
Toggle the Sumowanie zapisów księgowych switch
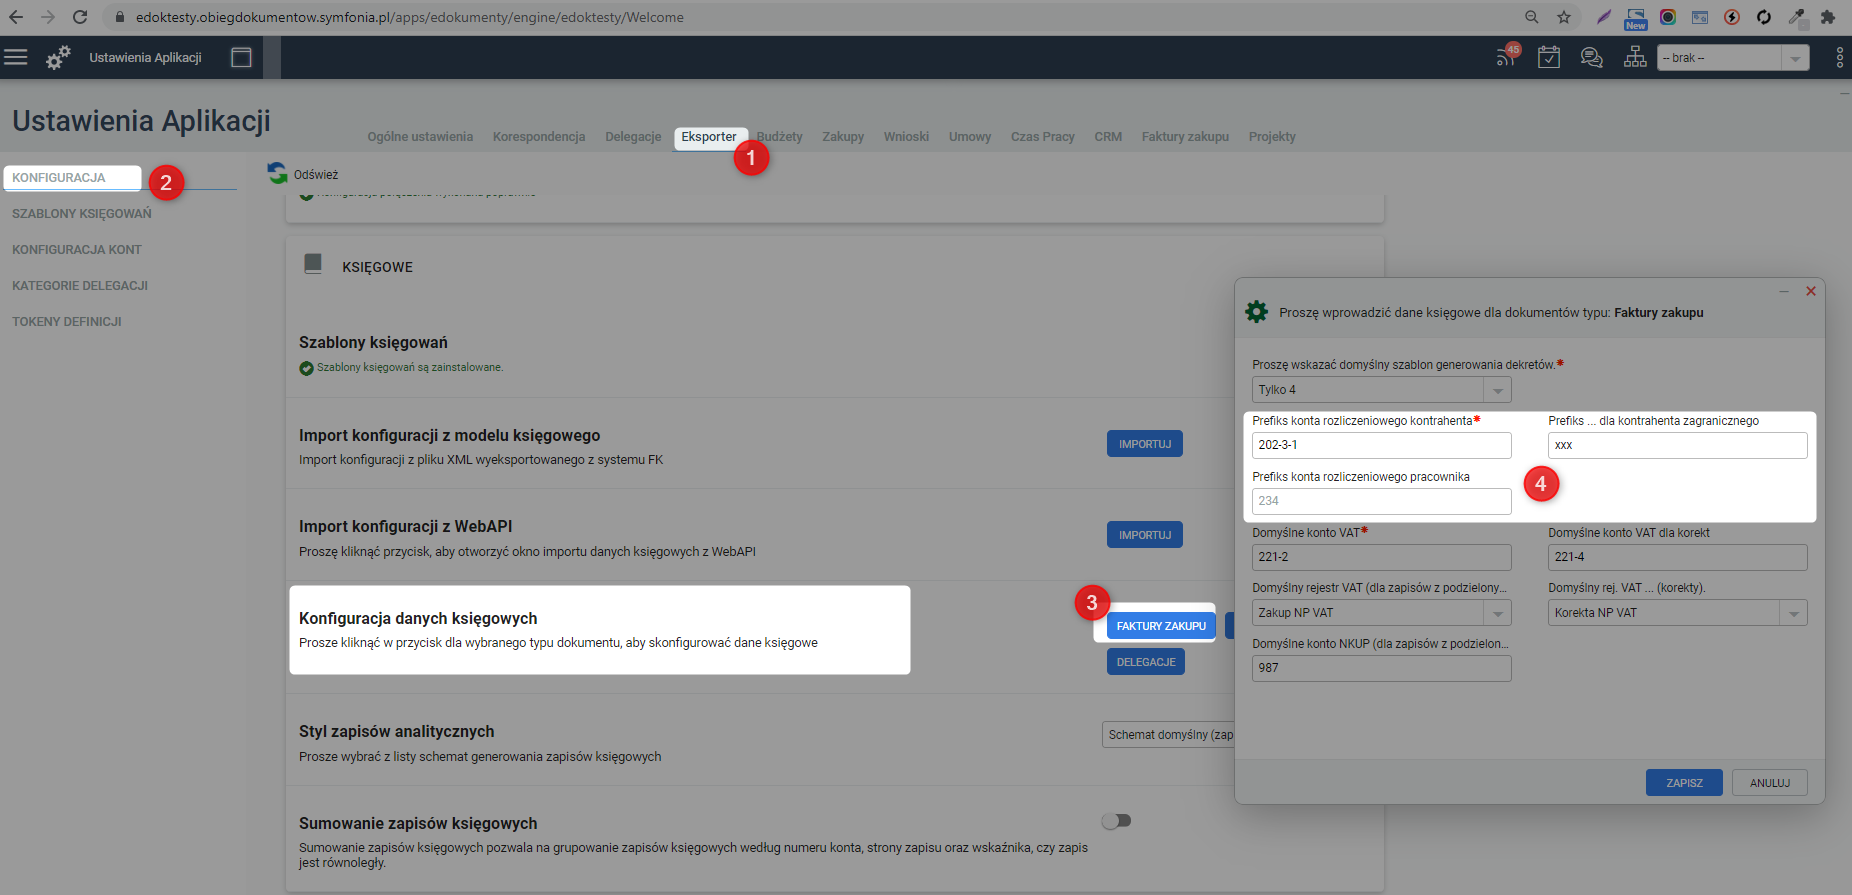coord(1116,821)
